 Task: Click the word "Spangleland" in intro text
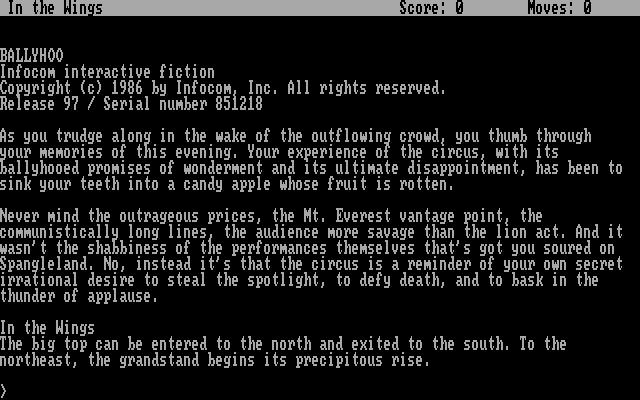pyautogui.click(x=46, y=264)
